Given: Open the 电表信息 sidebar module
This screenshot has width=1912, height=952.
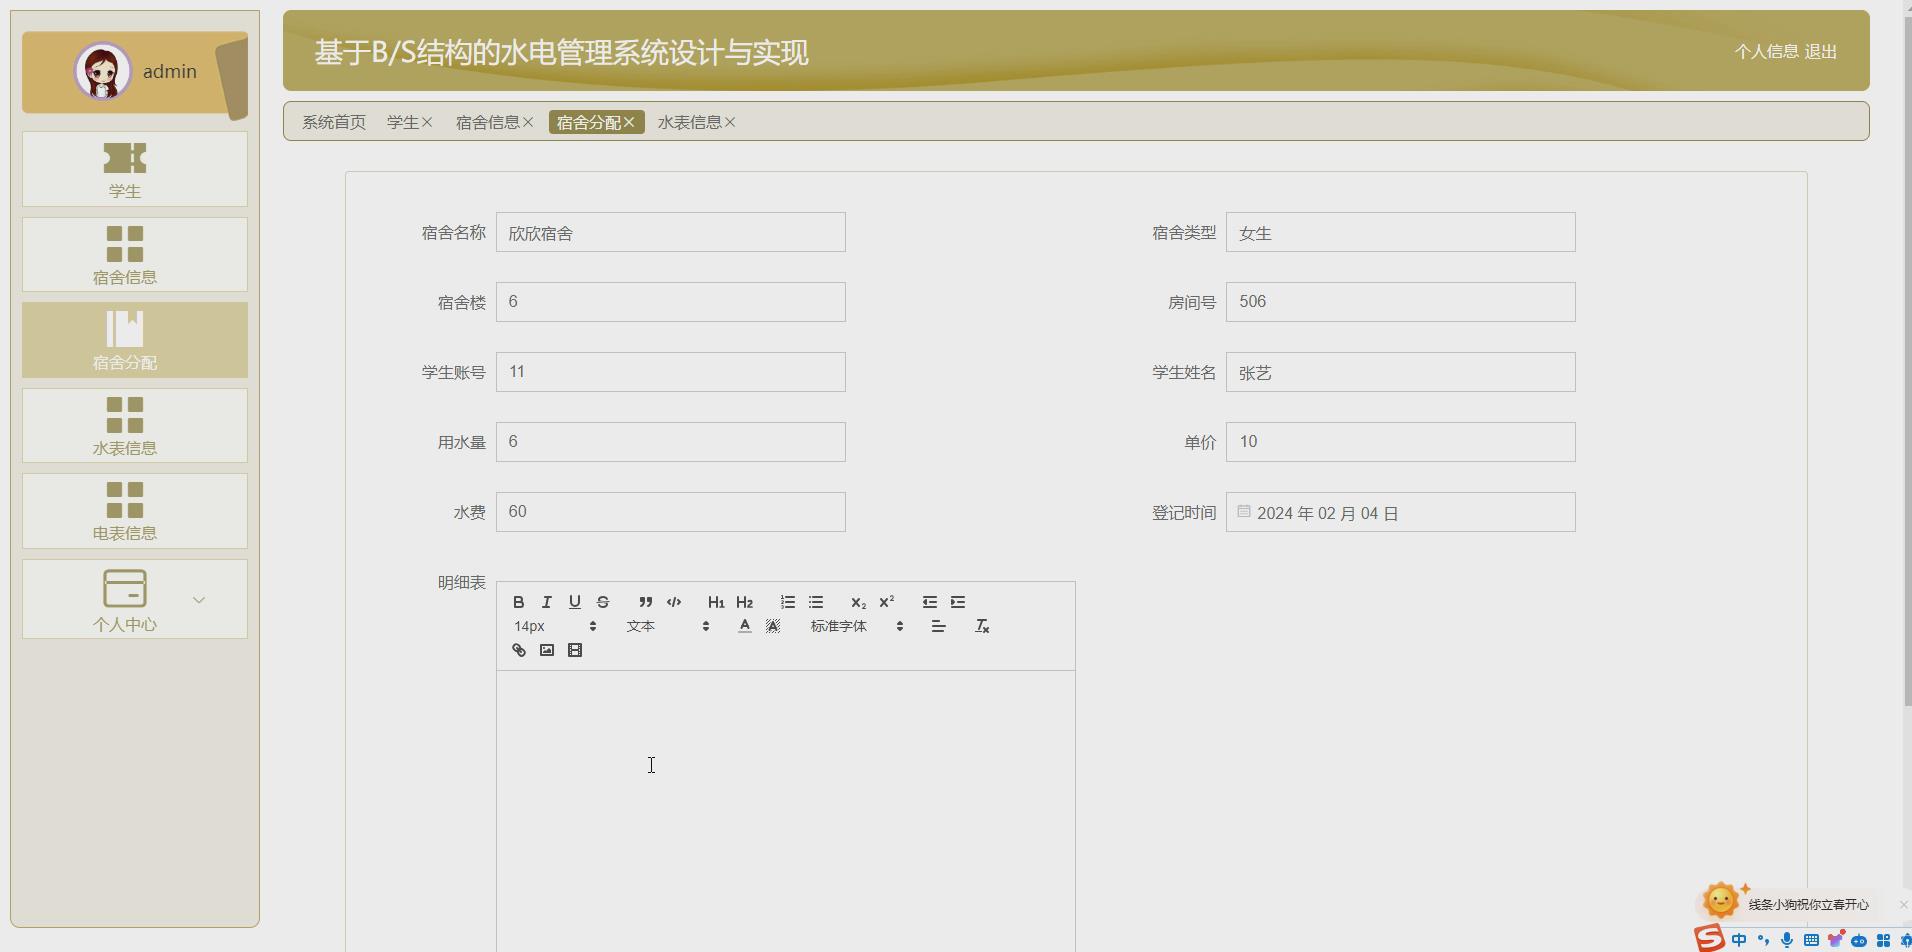Looking at the screenshot, I should pos(135,511).
